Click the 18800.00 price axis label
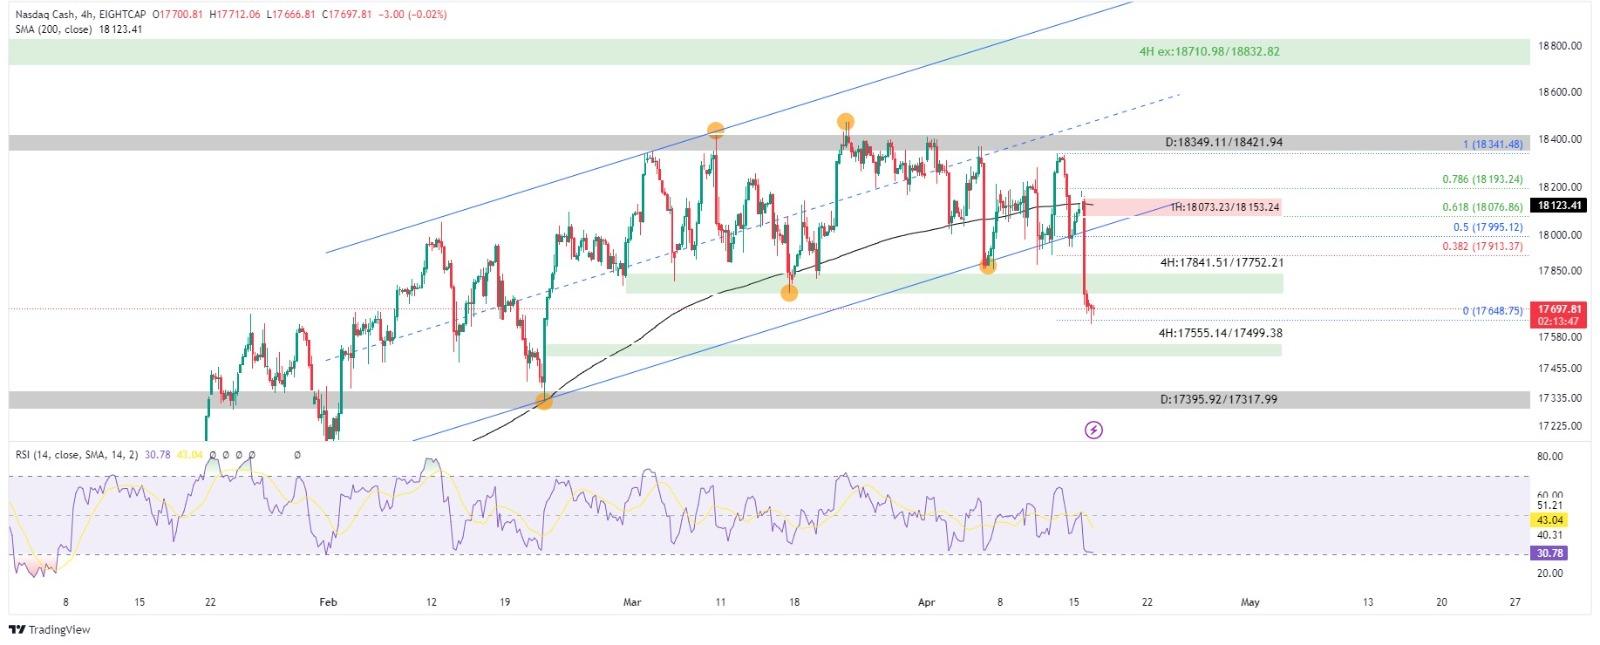 [1560, 46]
